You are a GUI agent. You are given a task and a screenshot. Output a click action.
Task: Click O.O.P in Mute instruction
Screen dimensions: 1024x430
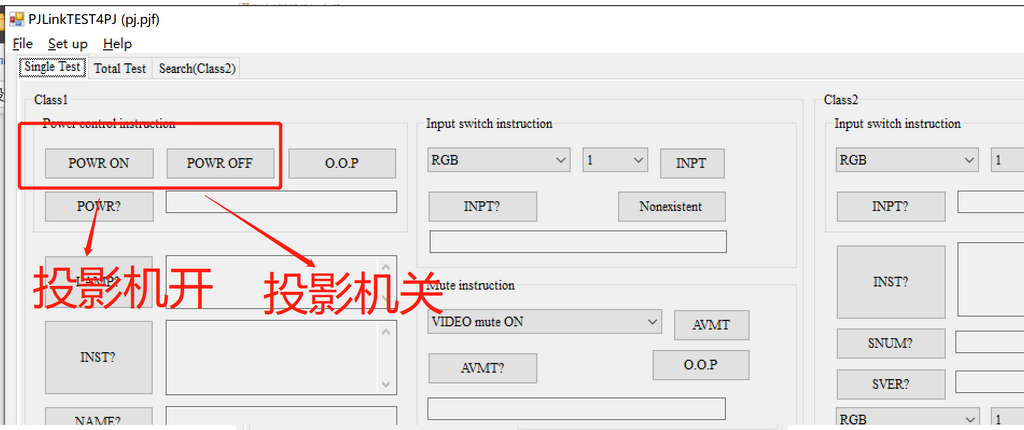click(701, 365)
